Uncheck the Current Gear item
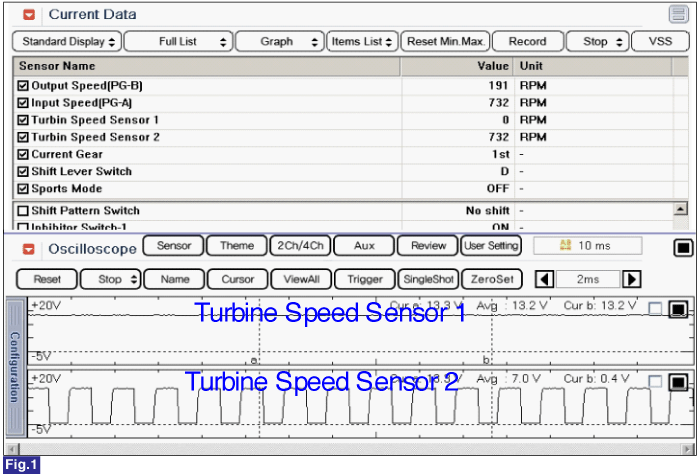 tap(23, 154)
